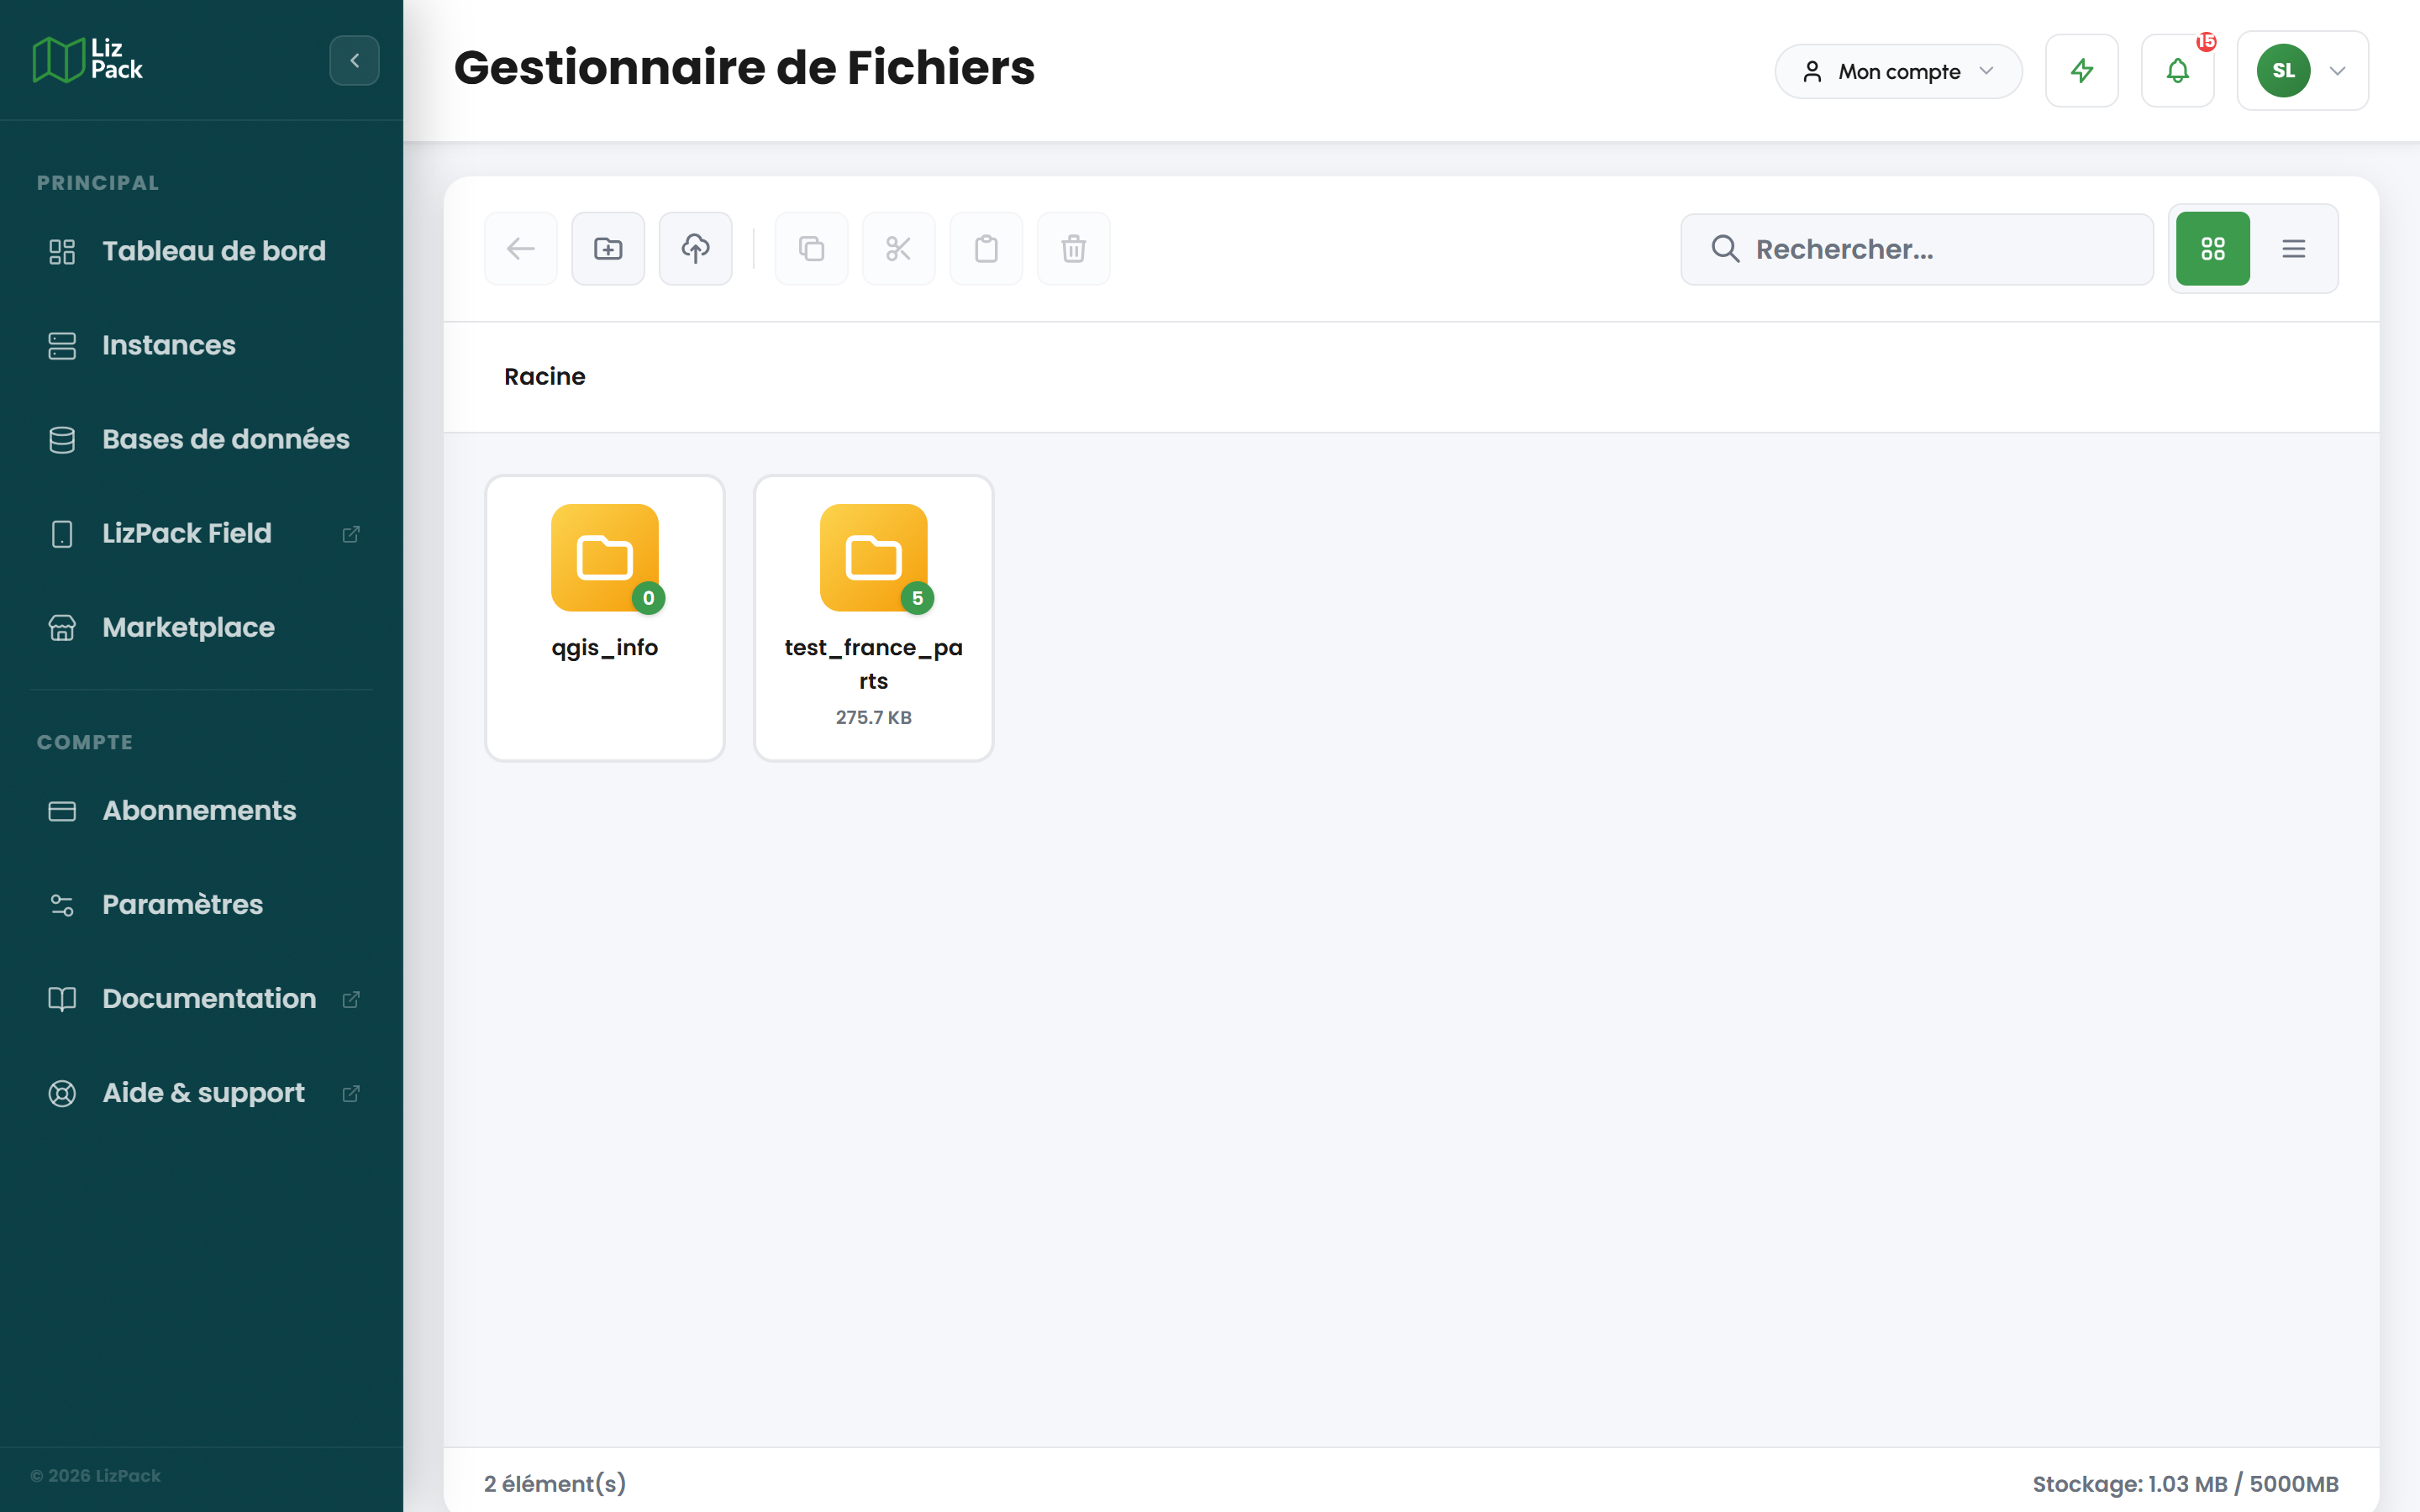Open Aide & support link

pos(201,1092)
